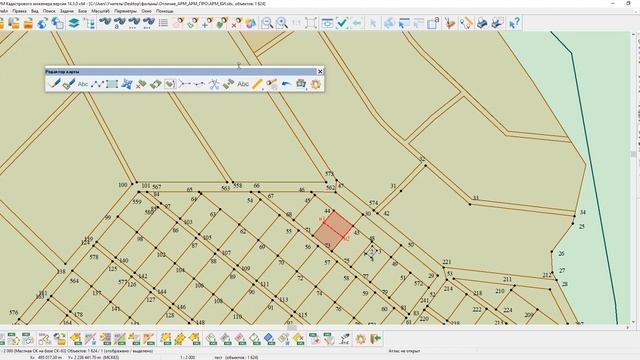The image size is (640, 360).
Task: Click the ruler measure icon in top toolbar
Action: 467,23
